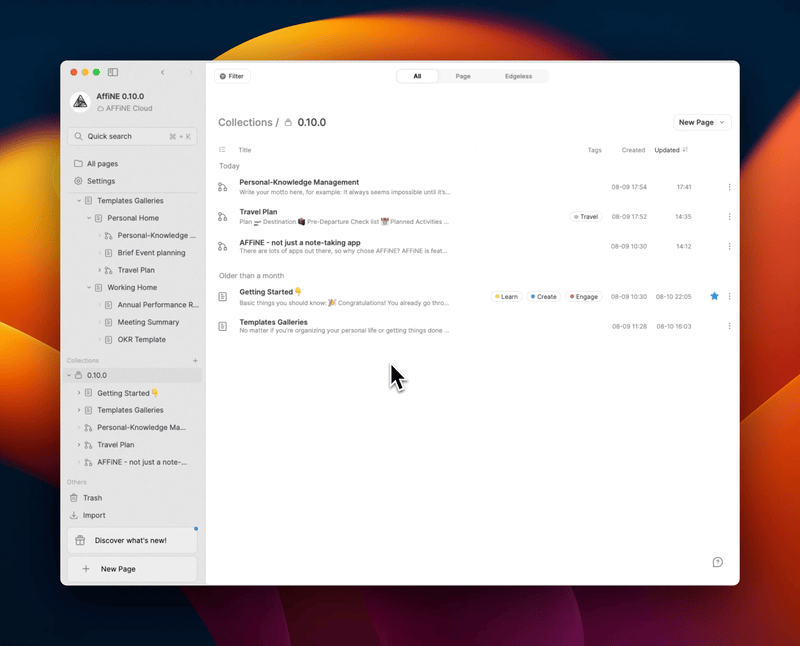Open Personal-Knowledge Ma... under 0.10.0 collection
Viewport: 800px width, 646px height.
click(142, 428)
